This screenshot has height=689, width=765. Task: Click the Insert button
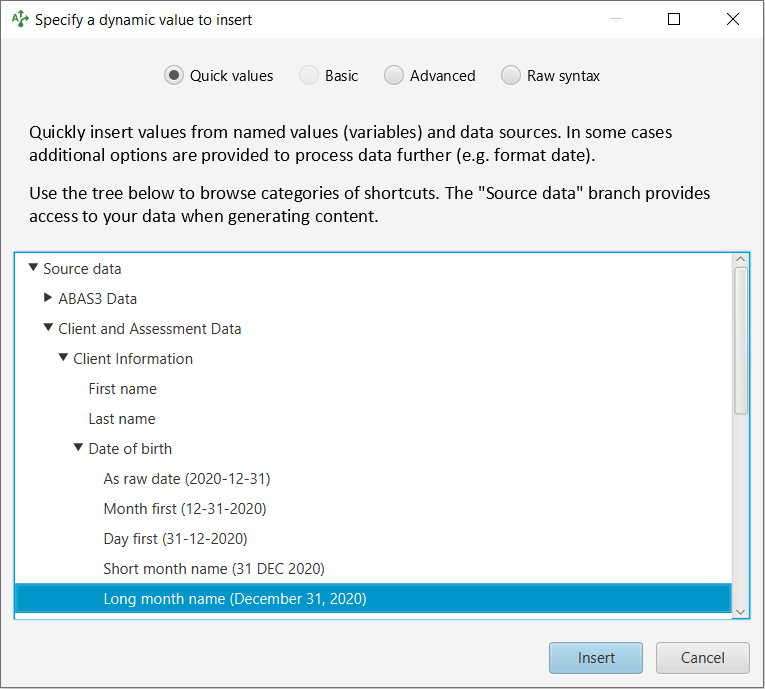coord(596,658)
